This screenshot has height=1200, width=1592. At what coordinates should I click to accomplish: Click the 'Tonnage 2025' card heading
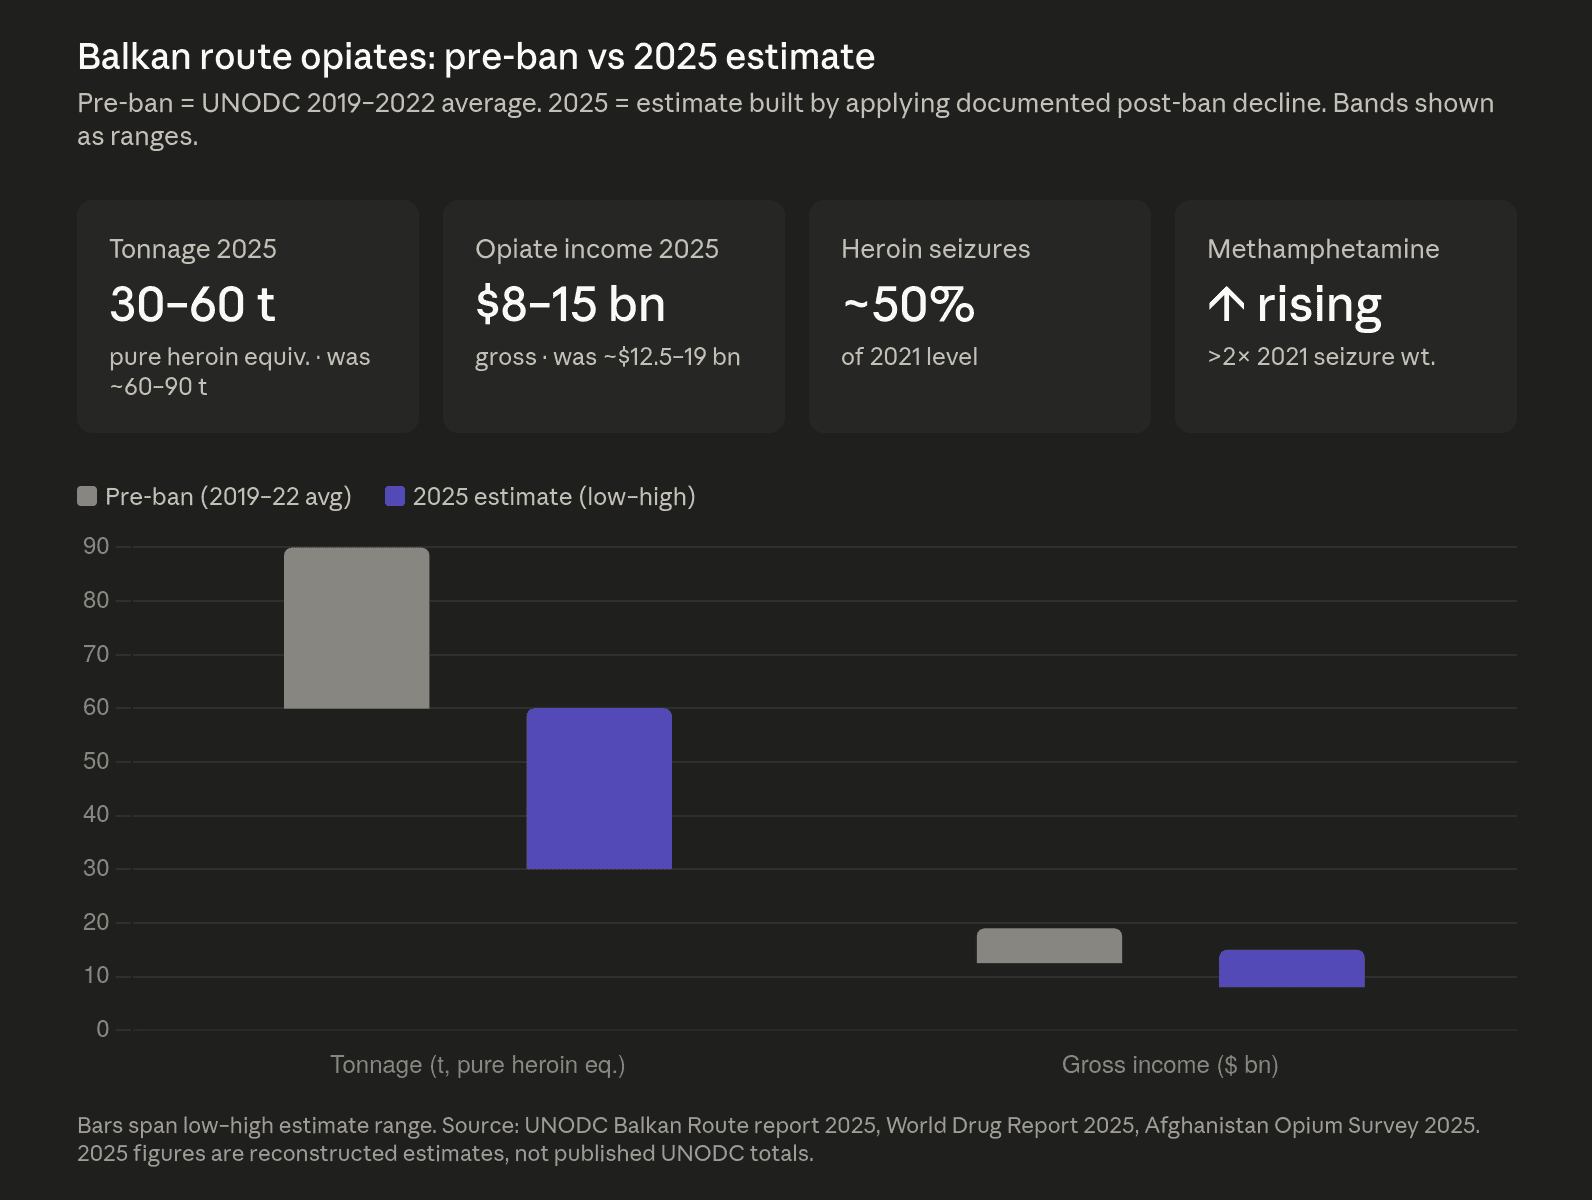coord(193,249)
